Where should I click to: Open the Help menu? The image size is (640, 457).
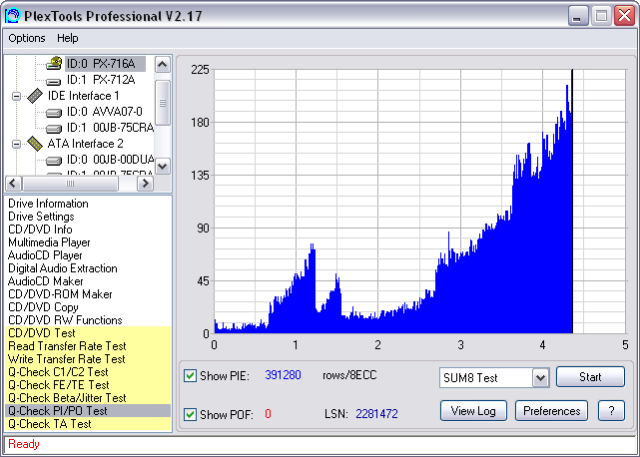coord(67,38)
